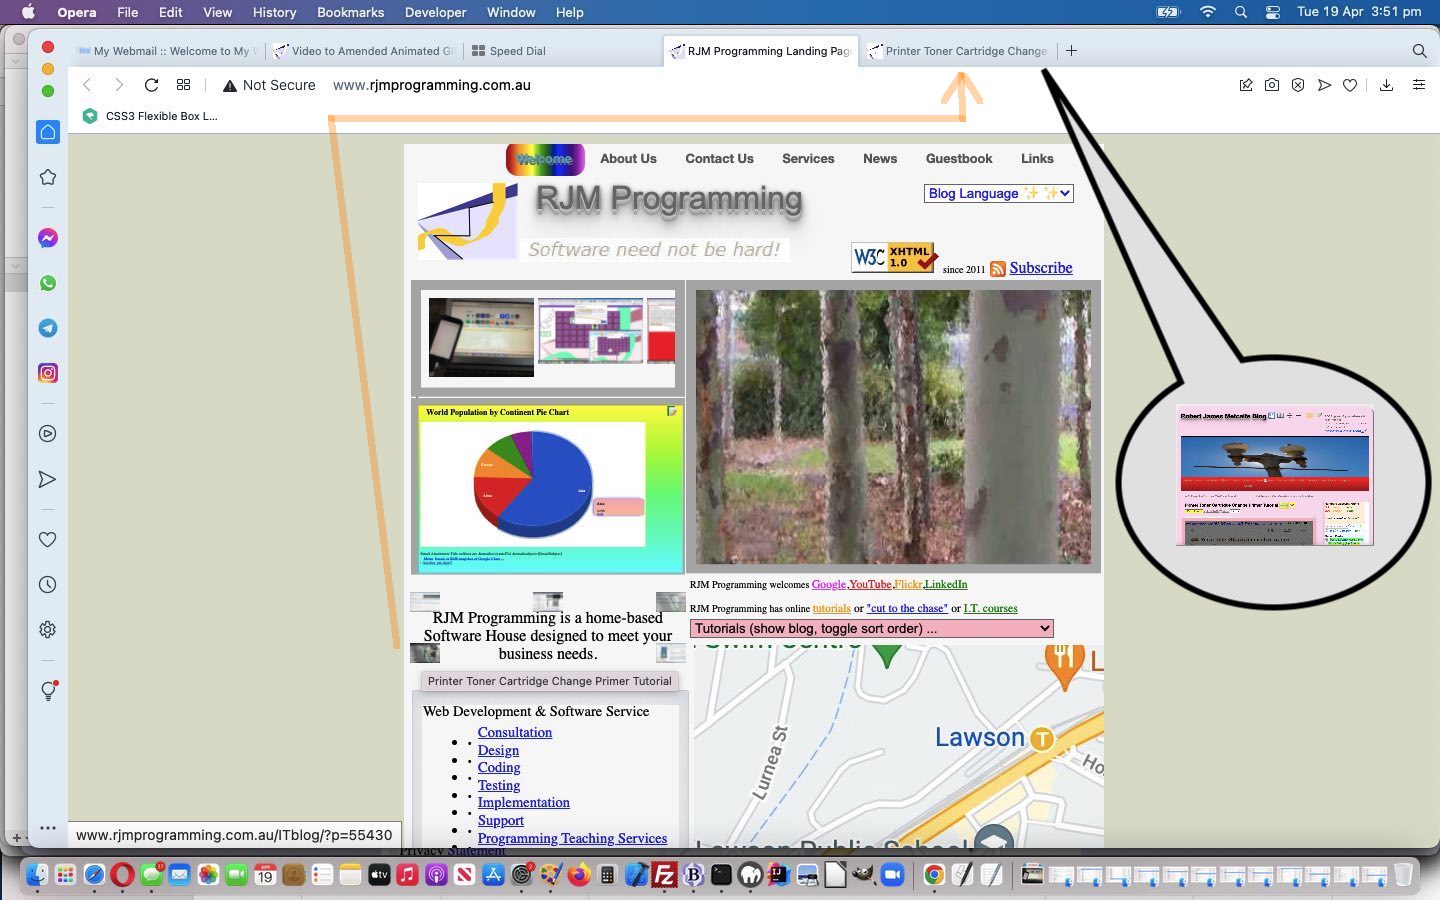
Task: Open History clock in the sidebar
Action: (x=47, y=585)
